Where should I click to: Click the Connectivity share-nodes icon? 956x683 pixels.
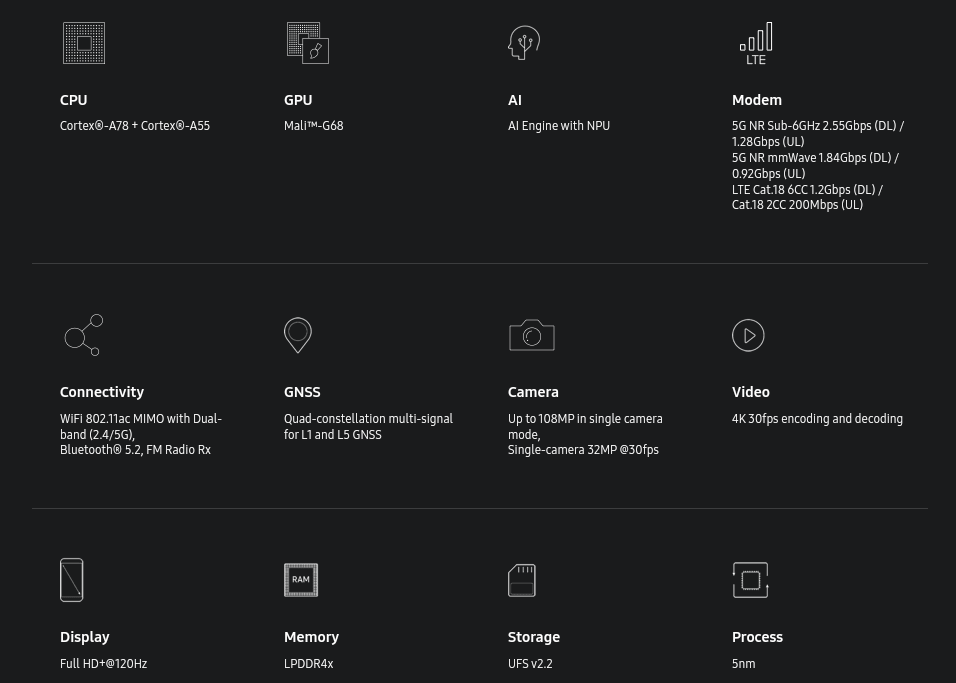click(84, 335)
